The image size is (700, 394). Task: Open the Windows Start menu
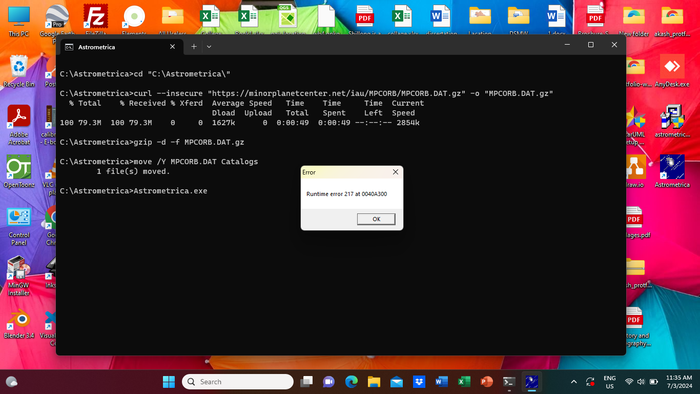point(169,382)
